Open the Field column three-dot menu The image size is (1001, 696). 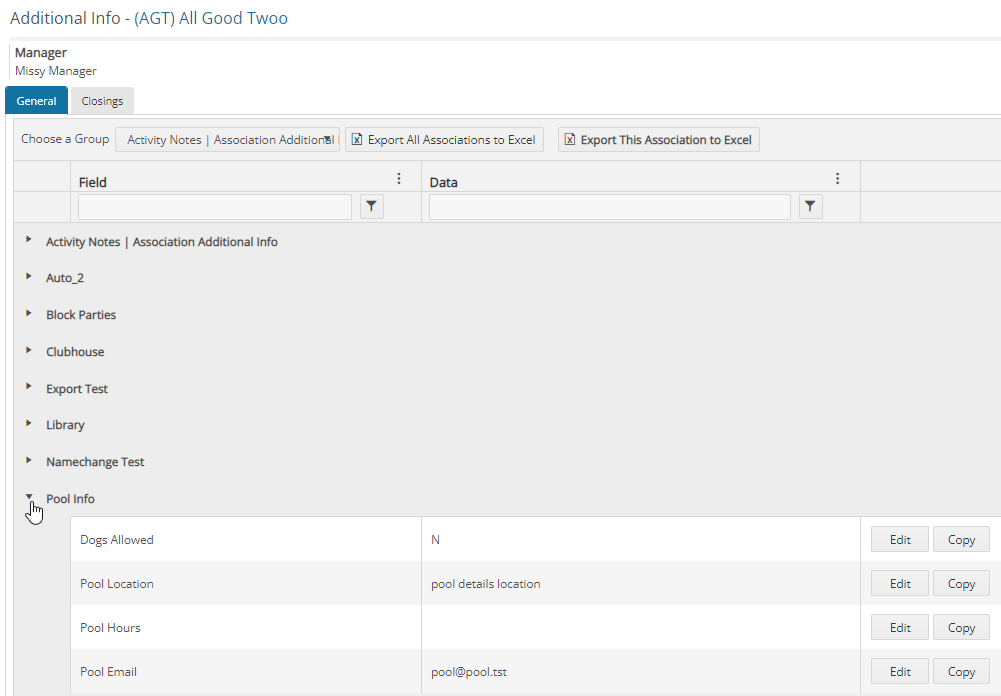click(399, 179)
